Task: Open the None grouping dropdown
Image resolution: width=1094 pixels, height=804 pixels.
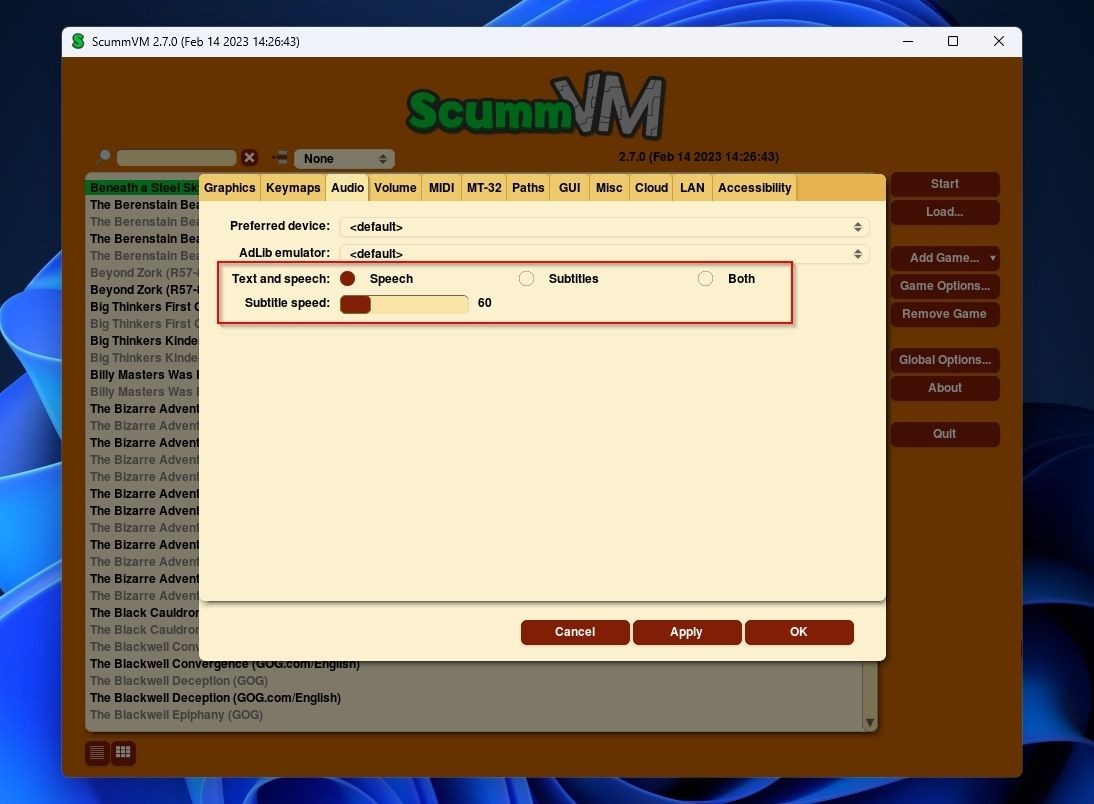Action: pyautogui.click(x=345, y=158)
